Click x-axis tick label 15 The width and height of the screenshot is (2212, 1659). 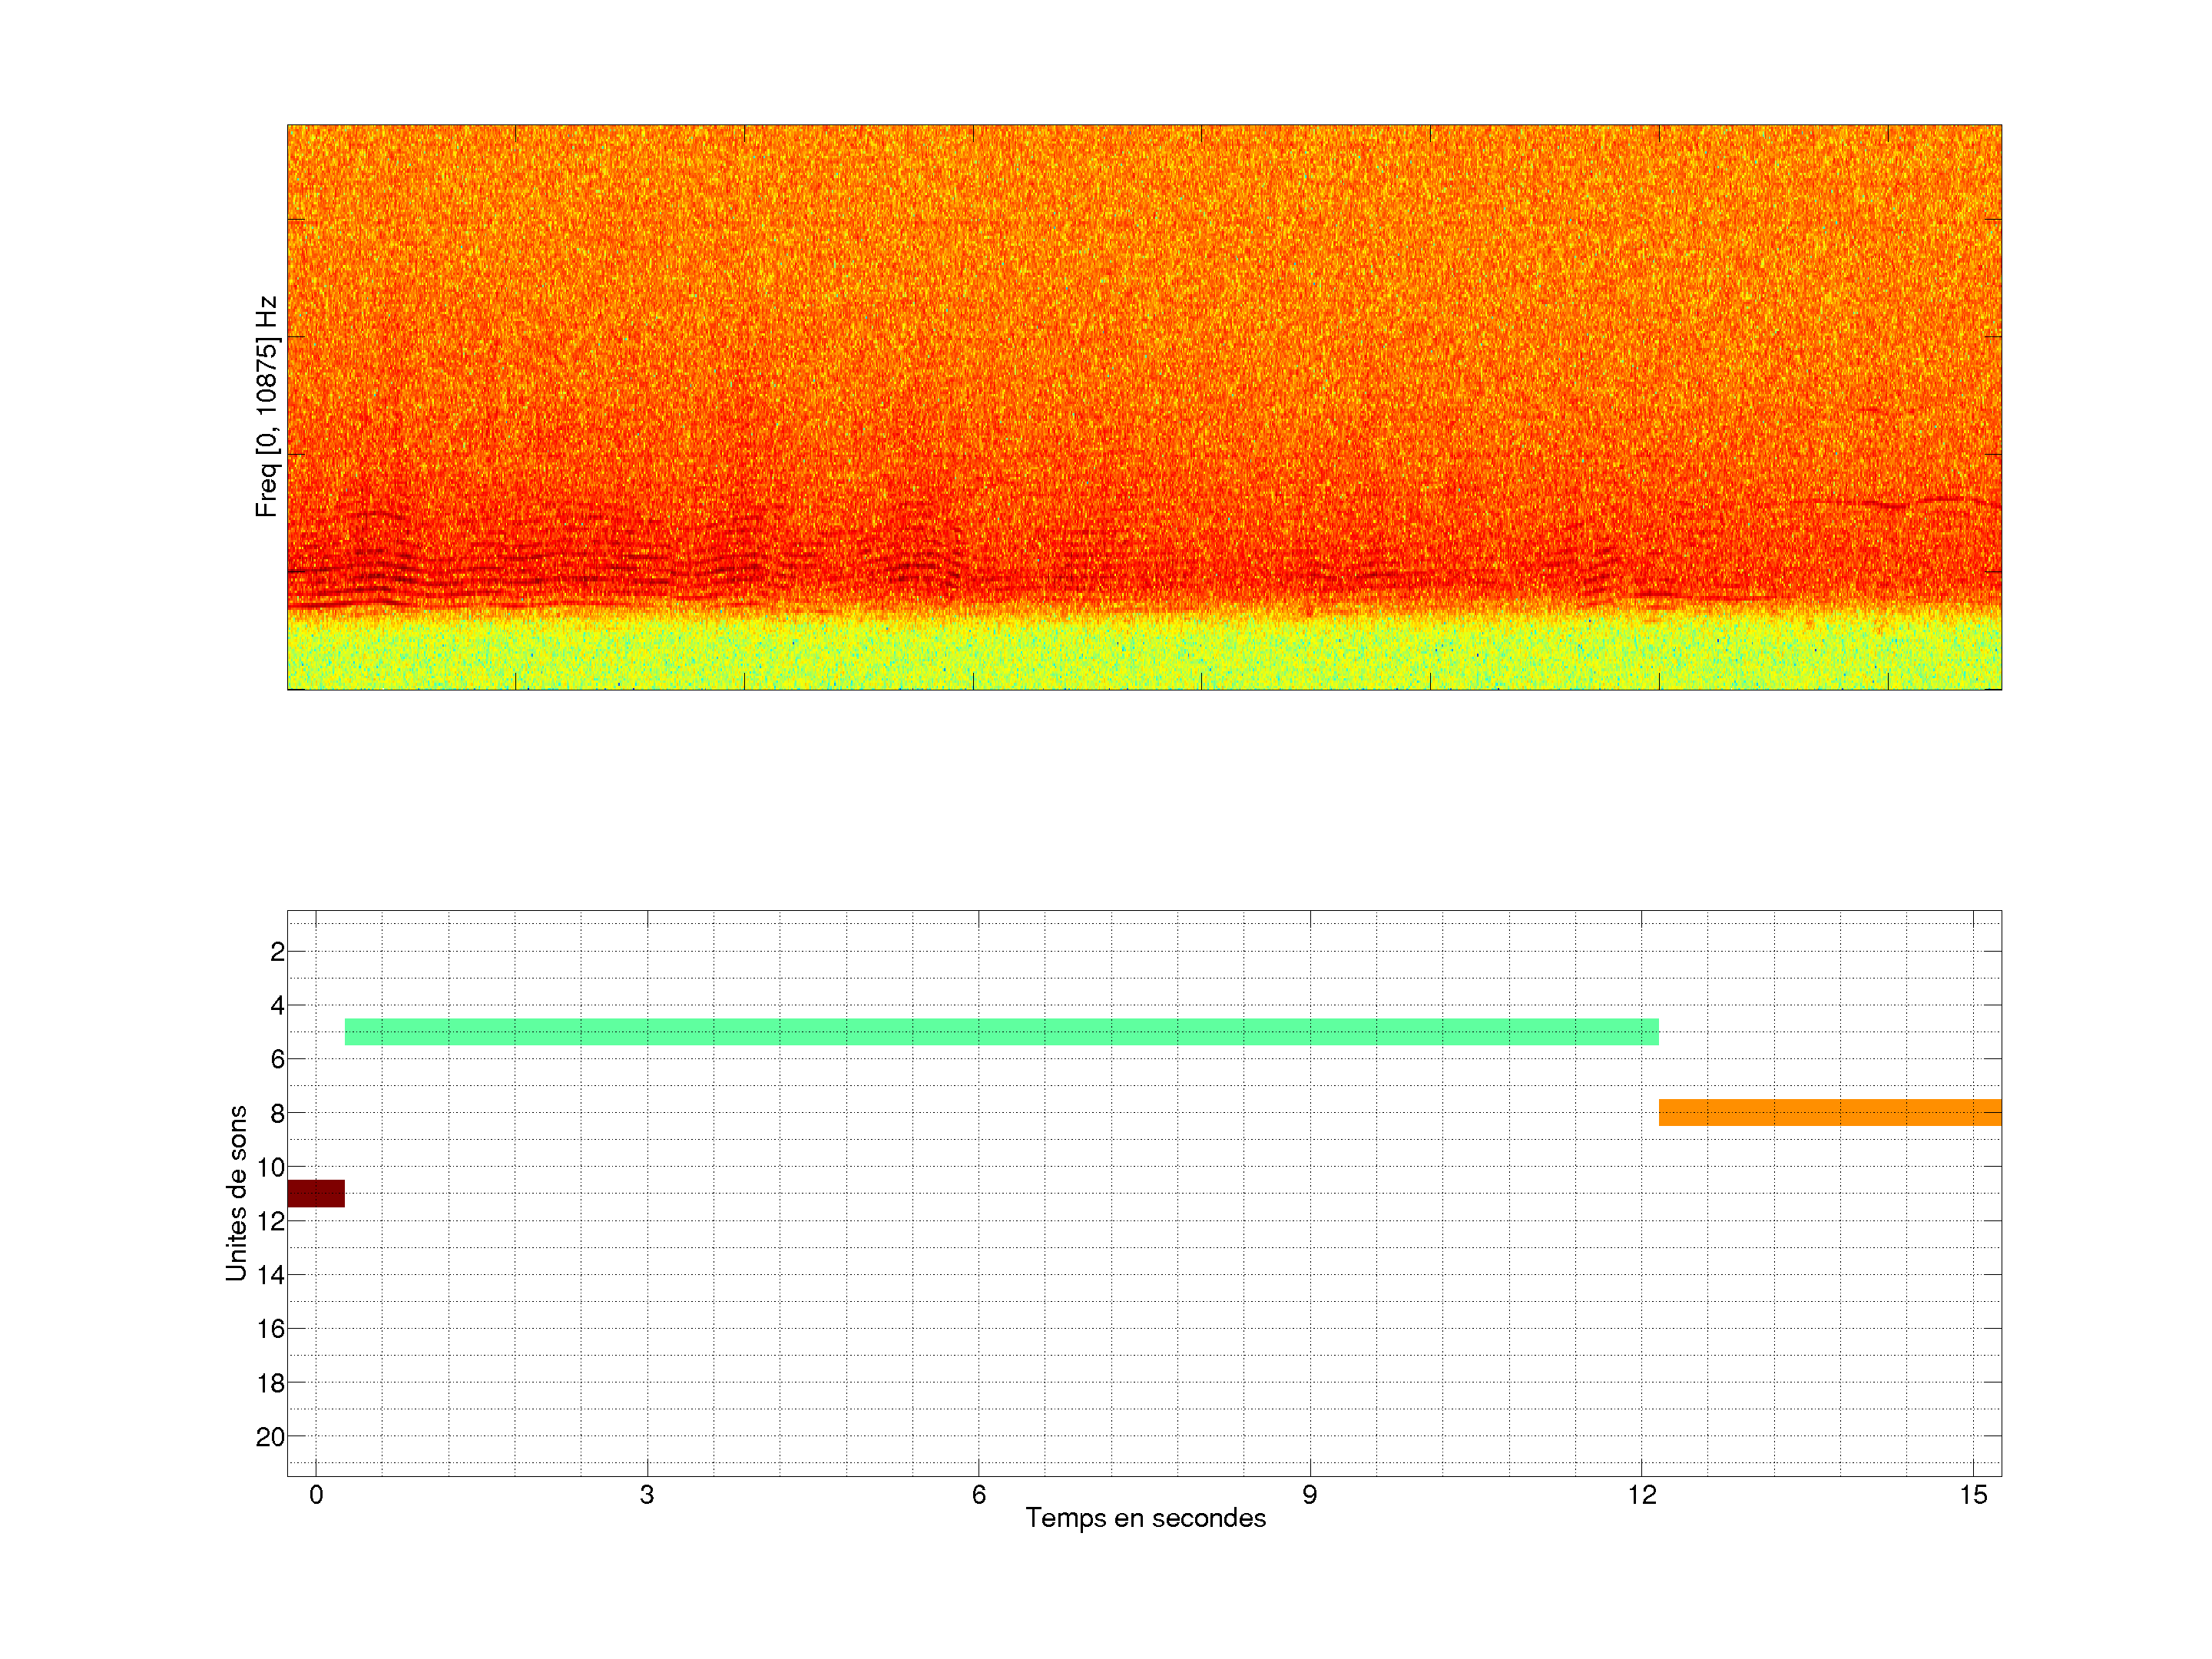(x=1973, y=1495)
